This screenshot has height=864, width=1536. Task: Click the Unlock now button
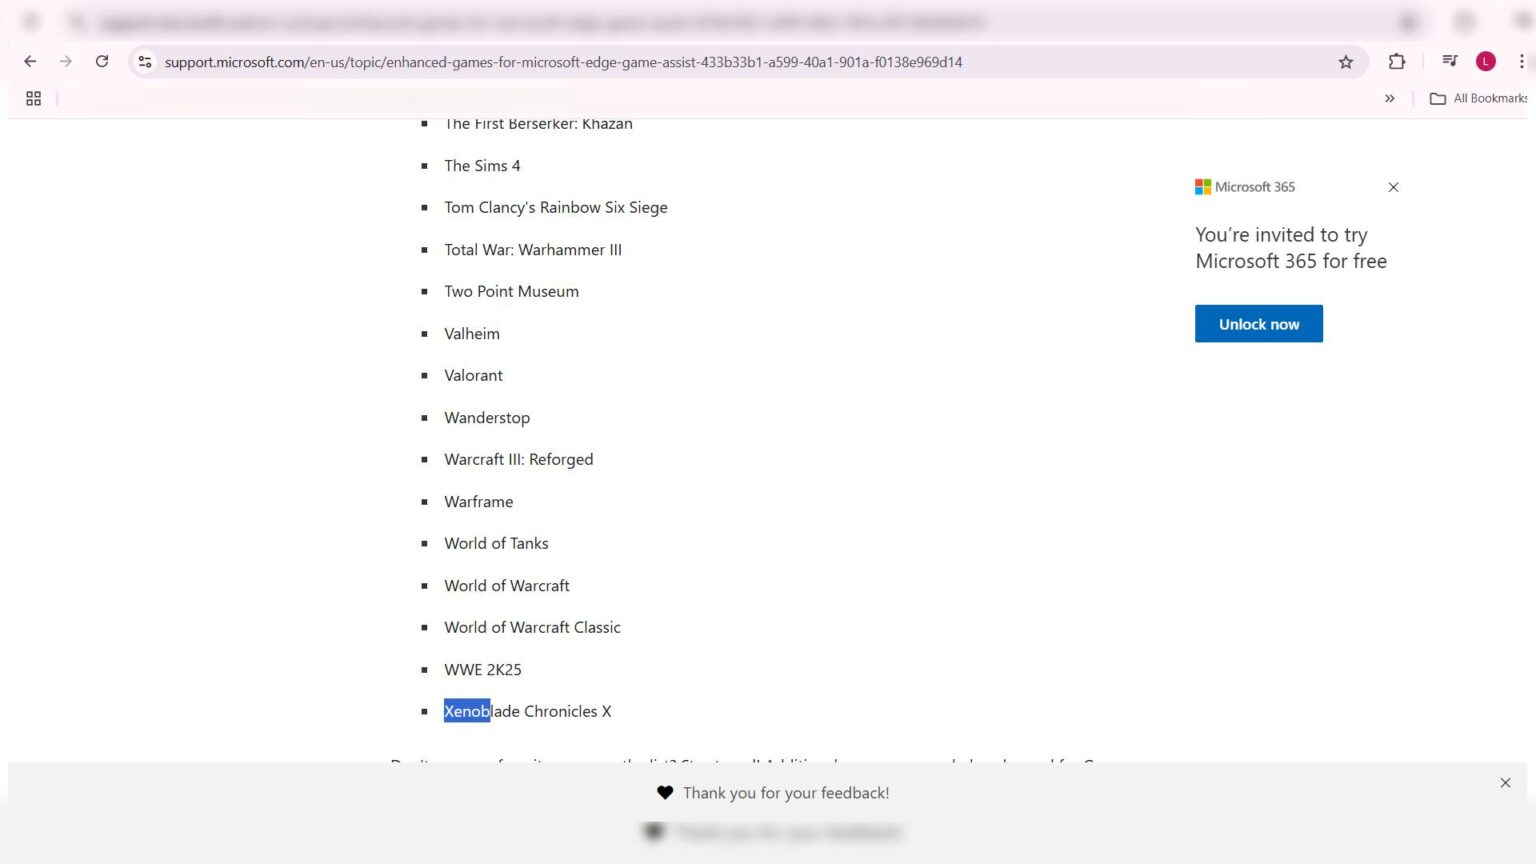pyautogui.click(x=1259, y=324)
